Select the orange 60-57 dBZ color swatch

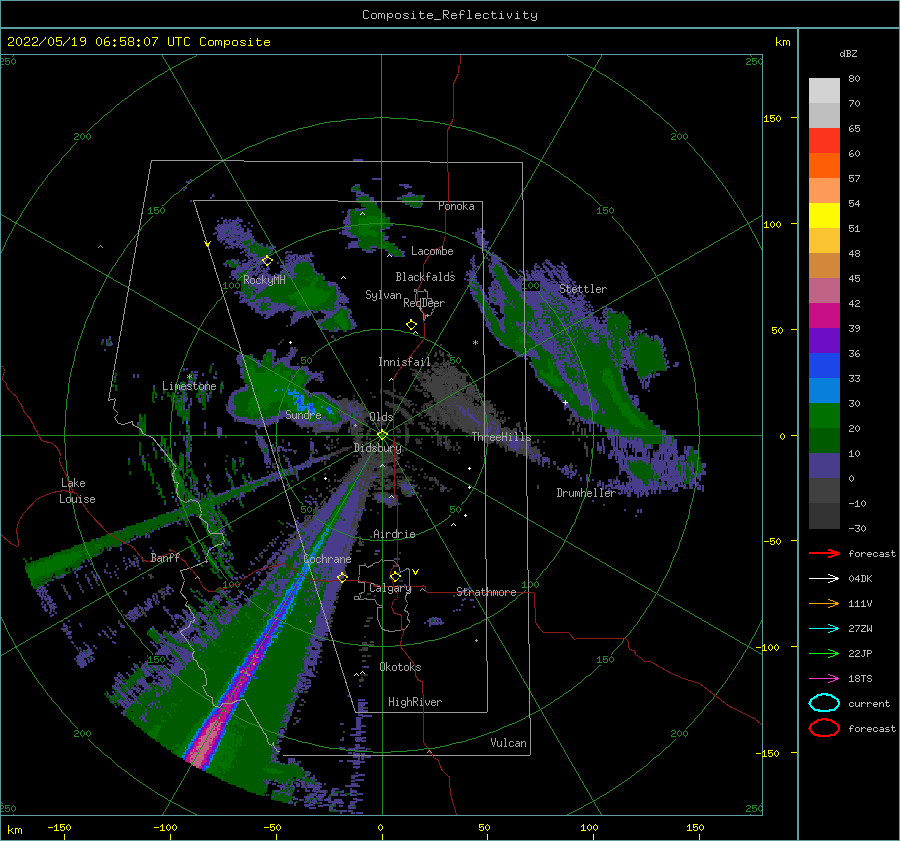tap(824, 166)
